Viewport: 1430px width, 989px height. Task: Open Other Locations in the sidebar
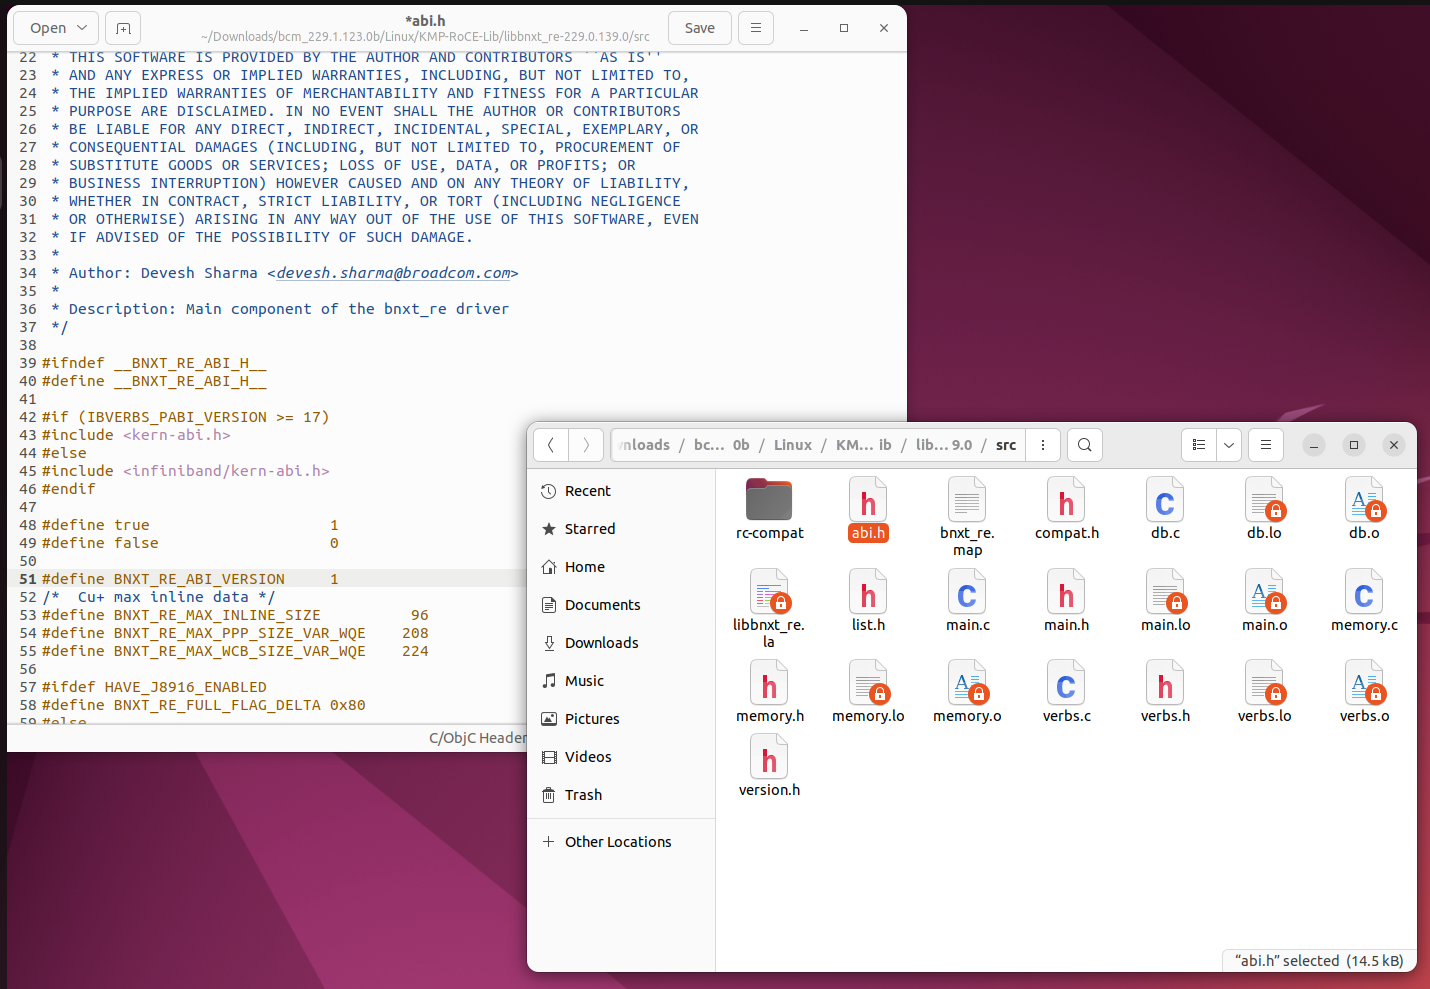pos(617,842)
